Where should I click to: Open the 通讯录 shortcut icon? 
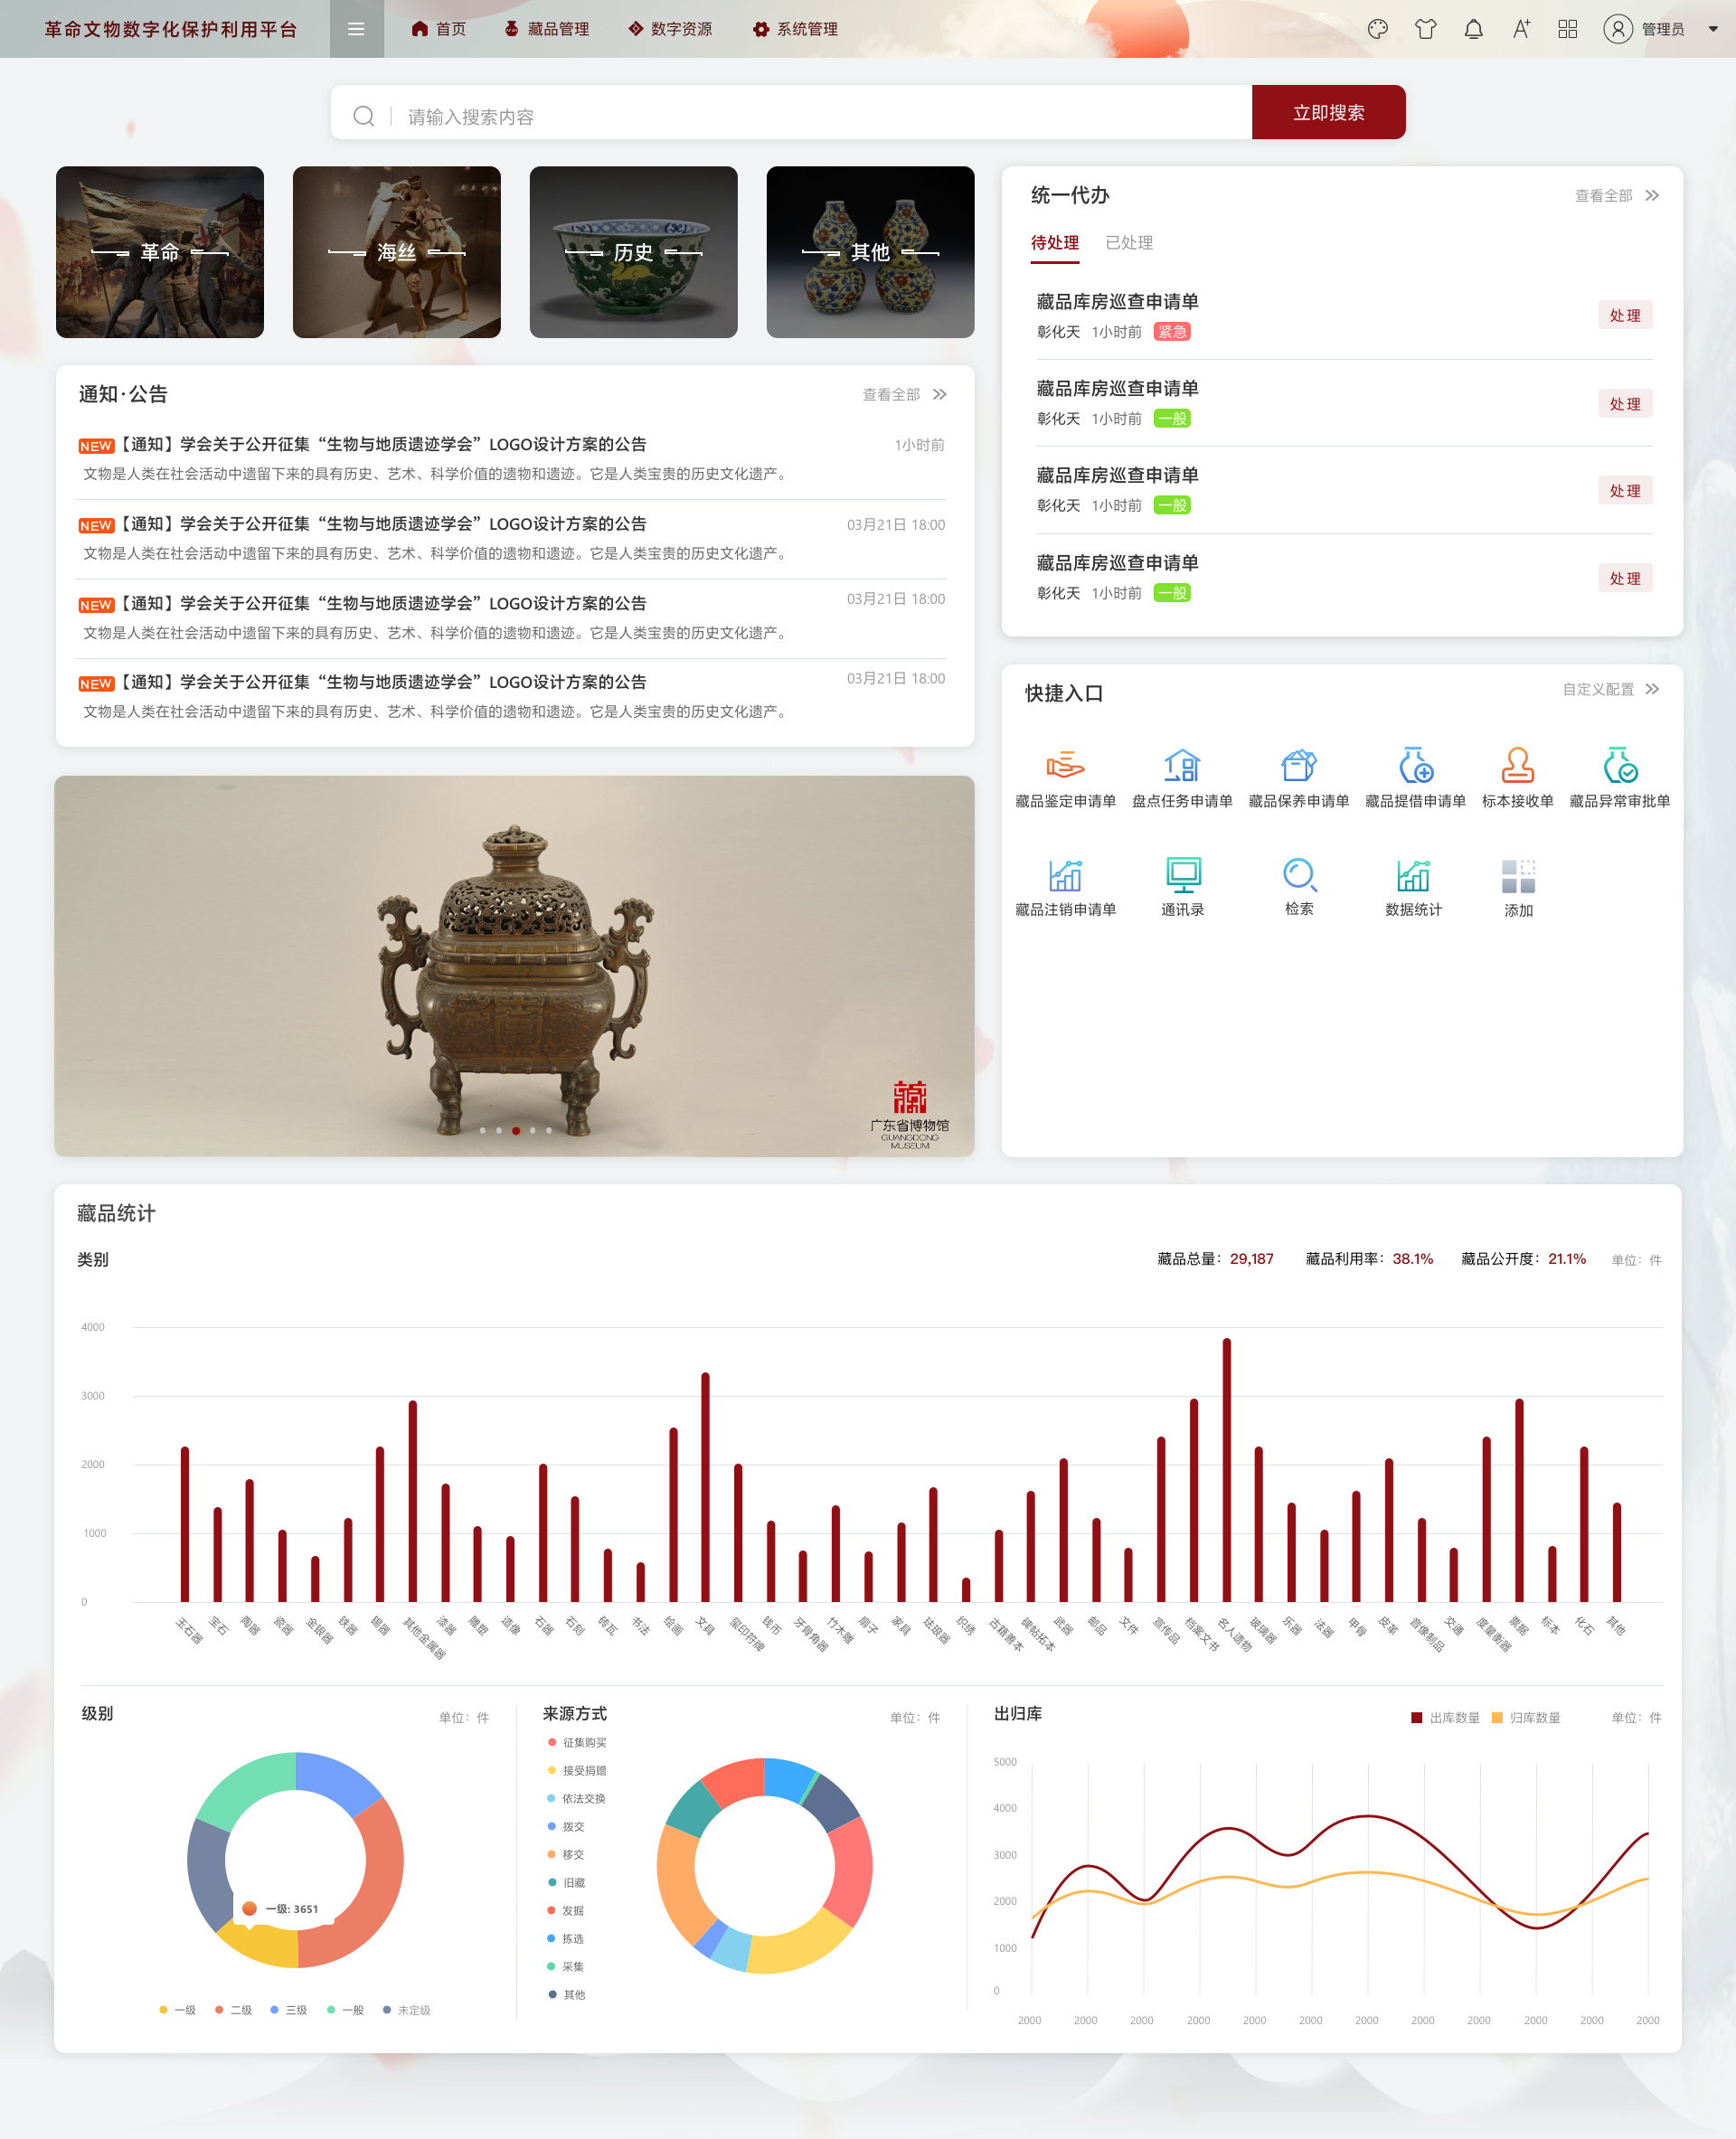[1182, 874]
